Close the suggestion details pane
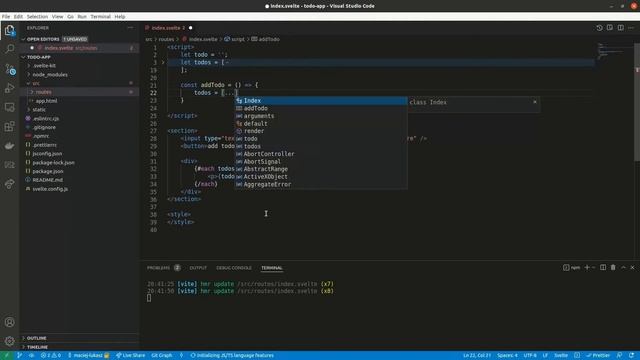 coord(535,102)
